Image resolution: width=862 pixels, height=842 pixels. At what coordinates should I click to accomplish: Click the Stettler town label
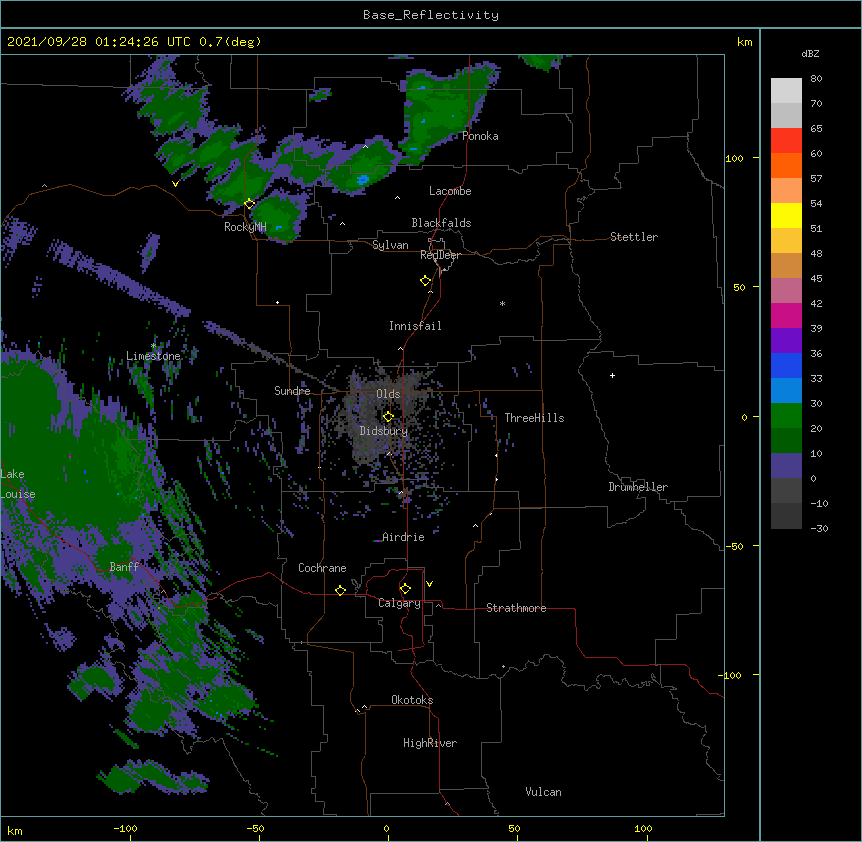point(634,237)
